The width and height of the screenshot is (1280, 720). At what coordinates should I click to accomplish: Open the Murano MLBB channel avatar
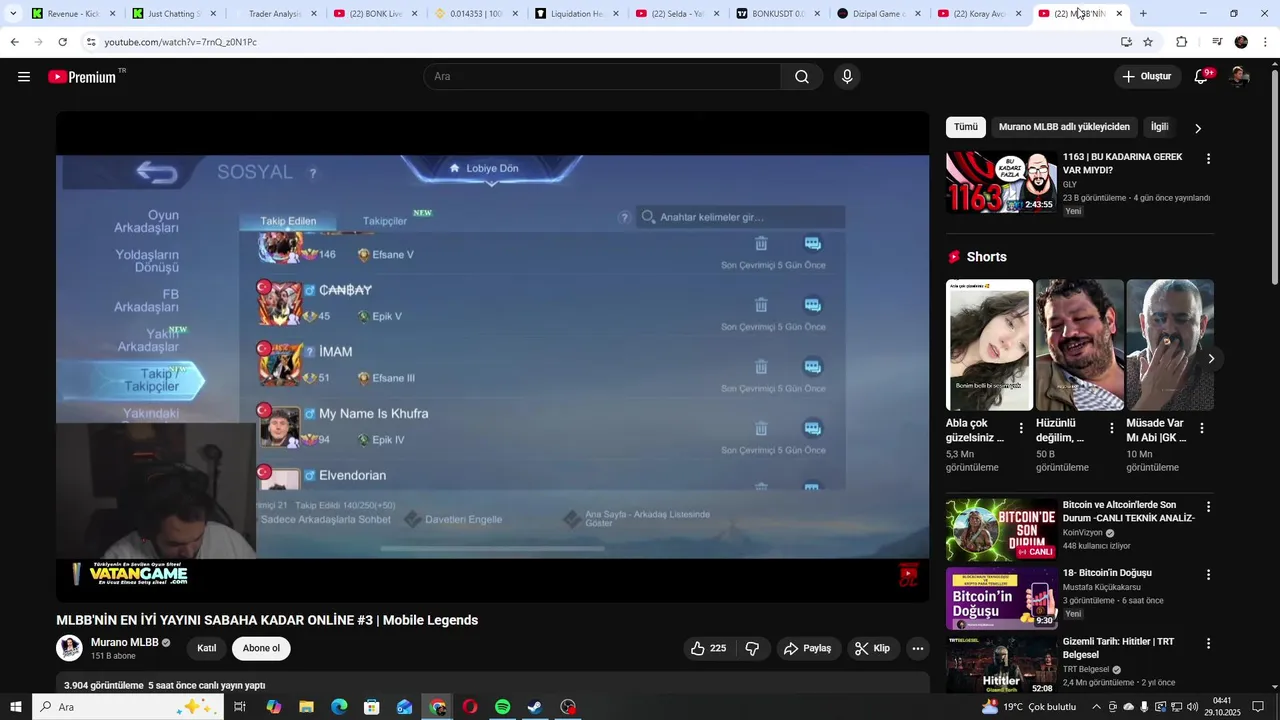click(x=69, y=648)
